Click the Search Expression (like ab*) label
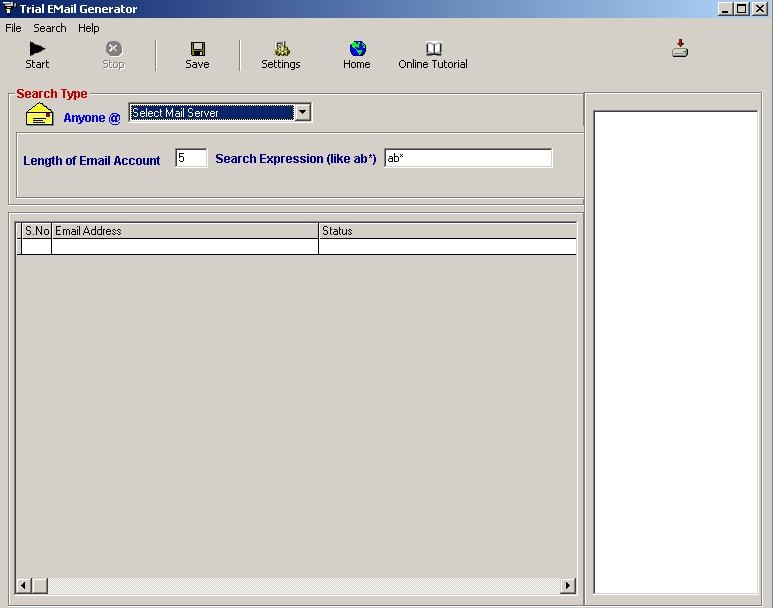This screenshot has width=773, height=608. (x=296, y=159)
